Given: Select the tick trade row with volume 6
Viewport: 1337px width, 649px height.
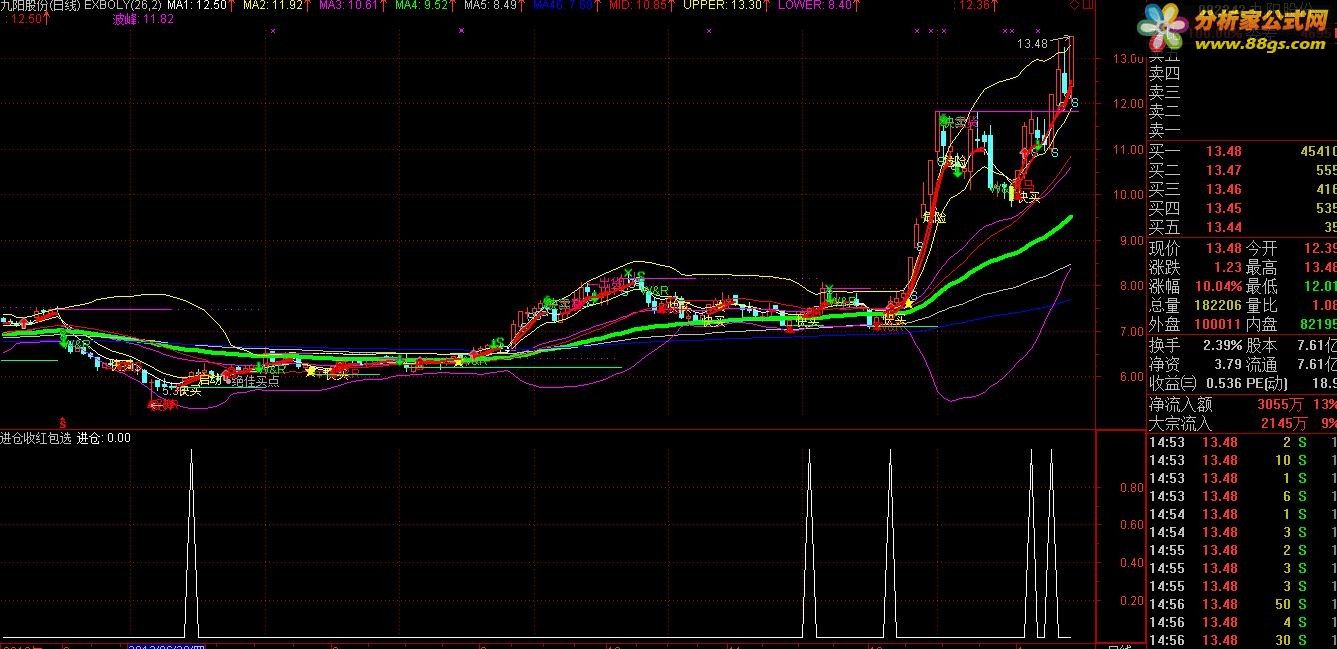Looking at the screenshot, I should click(1242, 496).
